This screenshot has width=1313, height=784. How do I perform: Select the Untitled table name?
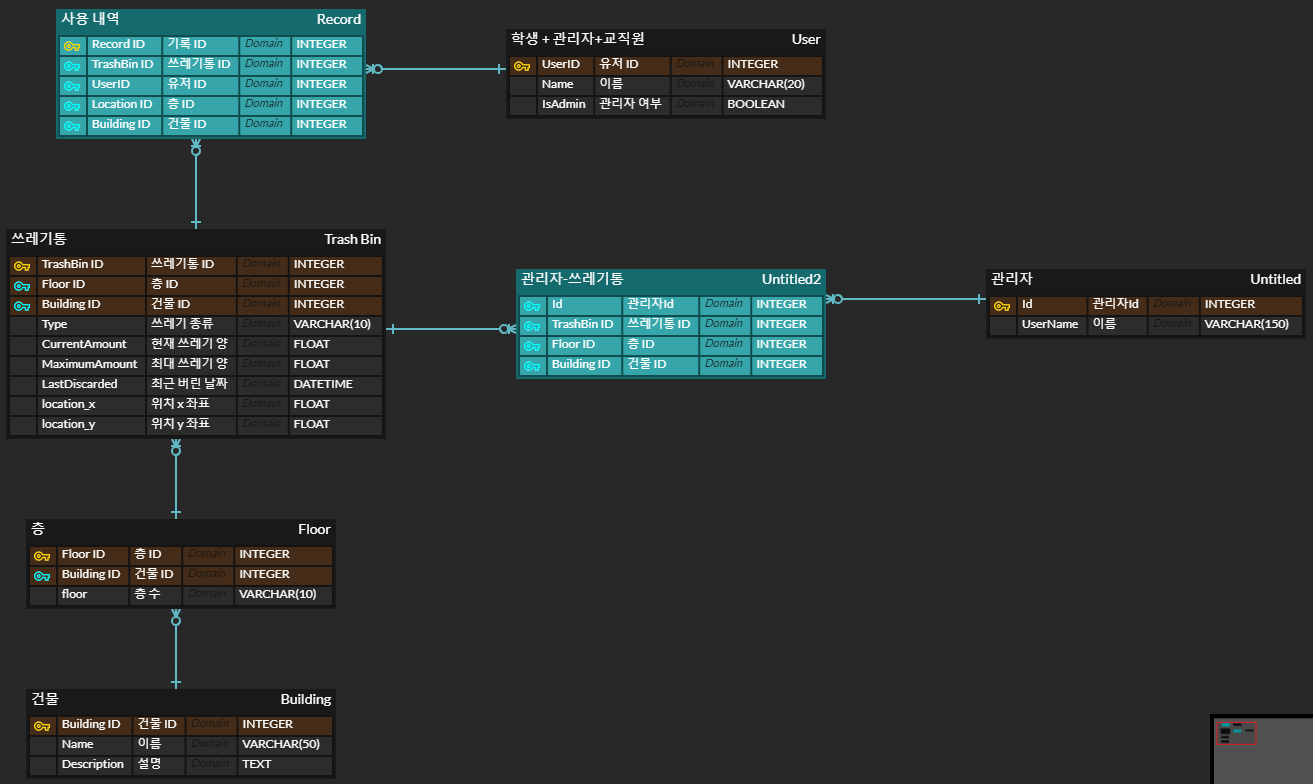[x=1275, y=279]
